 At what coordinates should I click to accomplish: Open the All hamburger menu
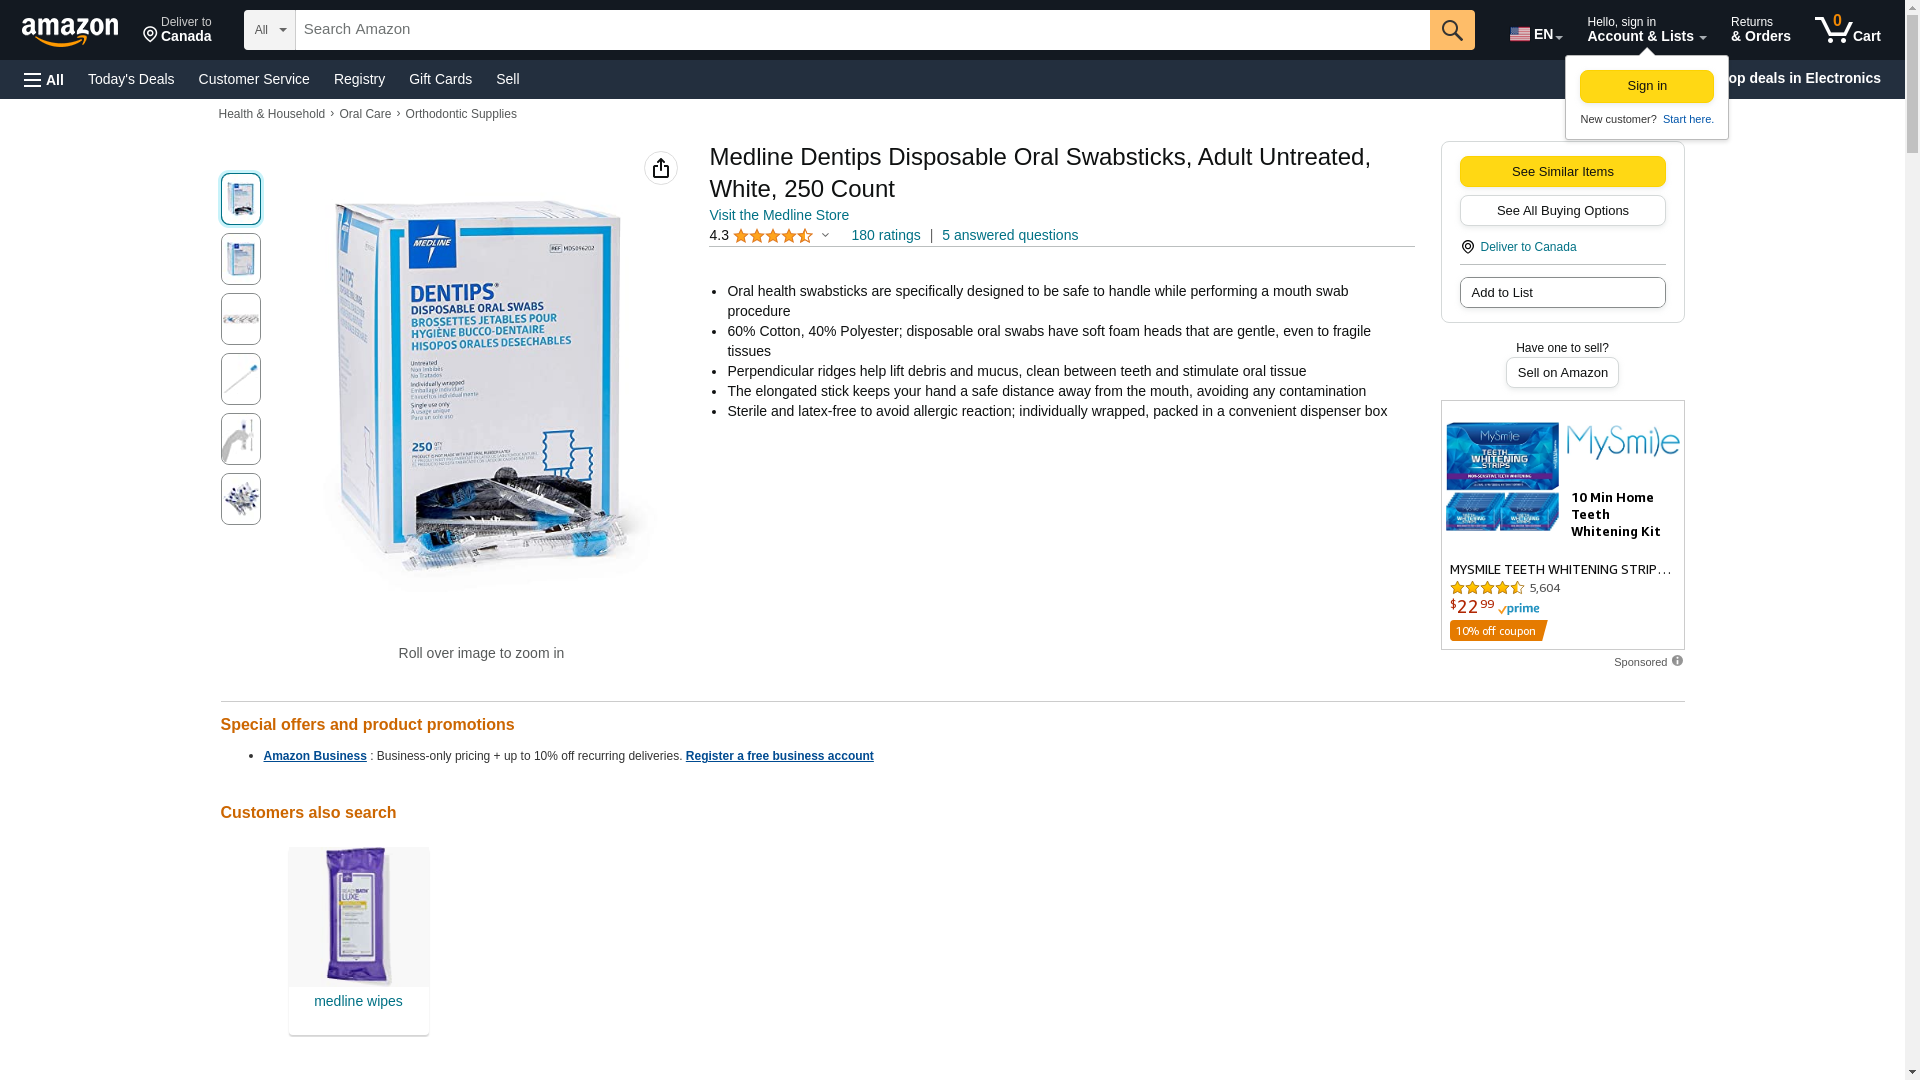pyautogui.click(x=44, y=80)
